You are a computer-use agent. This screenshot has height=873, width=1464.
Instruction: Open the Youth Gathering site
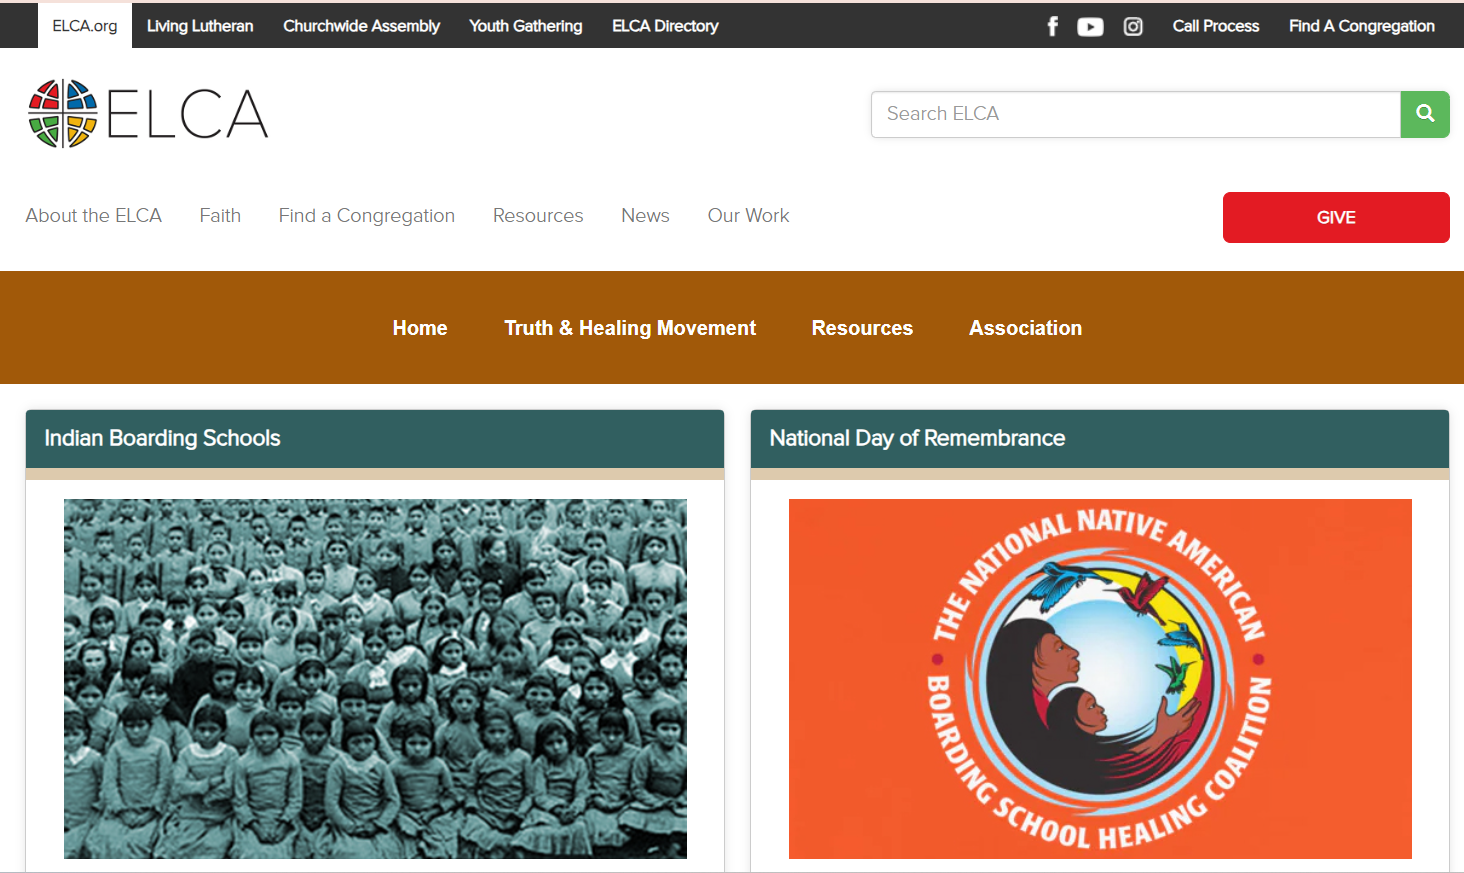tap(526, 26)
